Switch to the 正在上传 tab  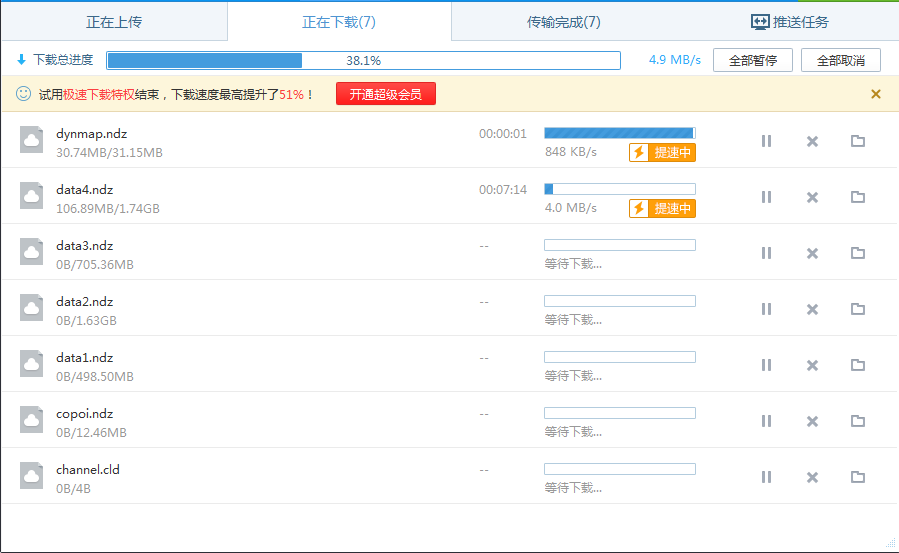(114, 22)
